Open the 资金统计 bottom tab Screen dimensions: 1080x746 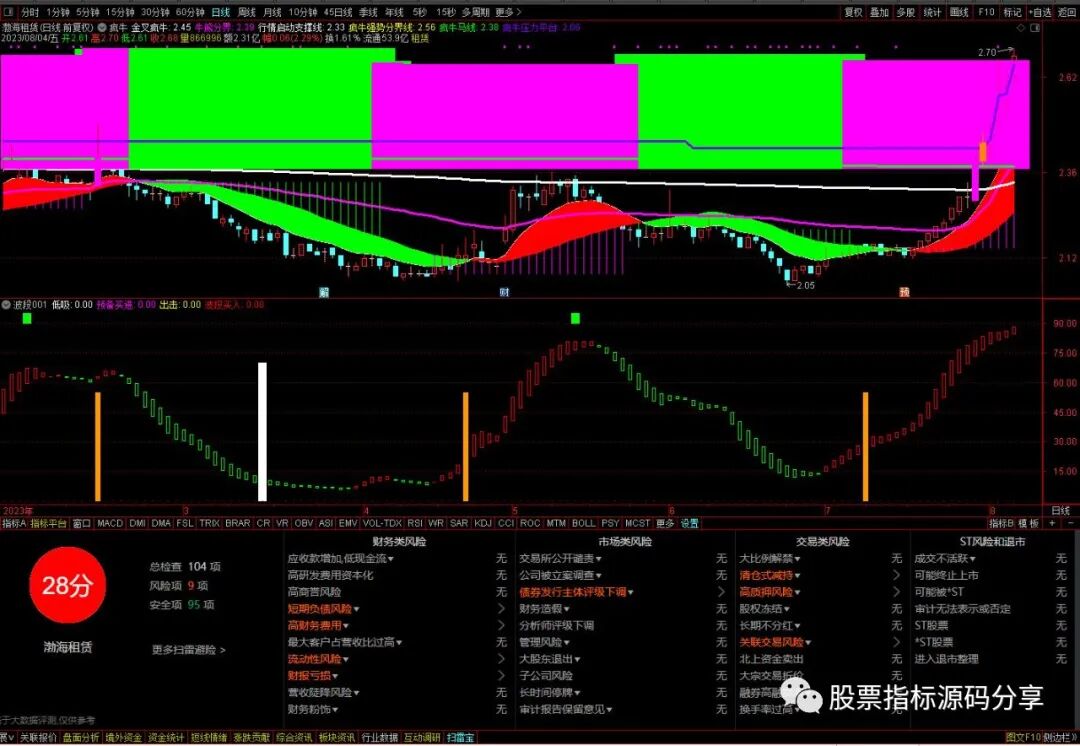[166, 738]
